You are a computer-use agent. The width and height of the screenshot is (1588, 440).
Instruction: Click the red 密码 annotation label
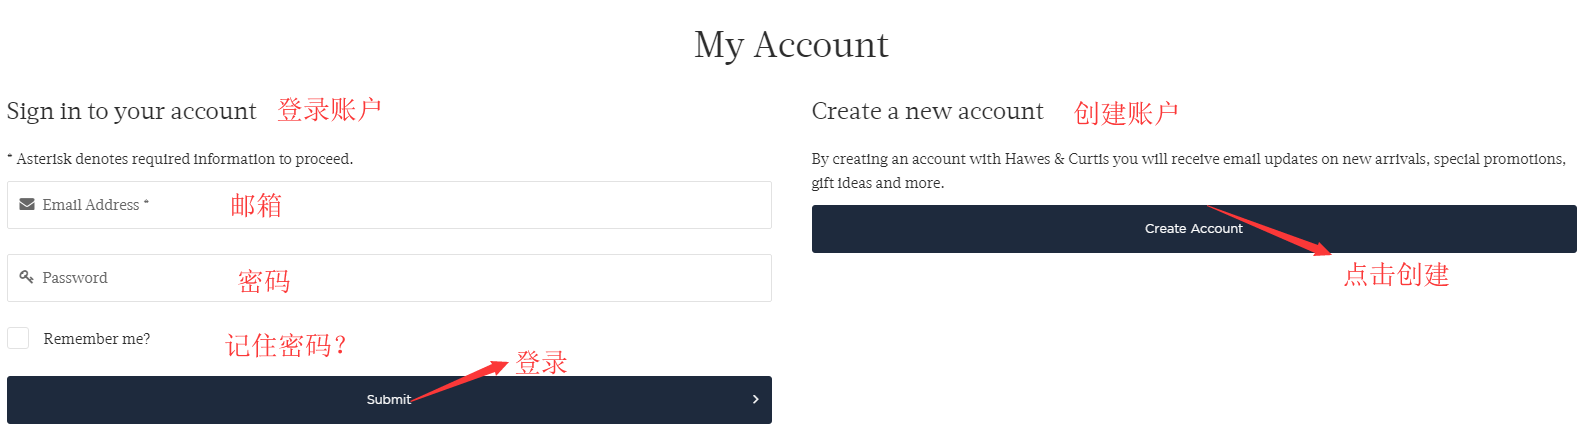[x=264, y=282]
